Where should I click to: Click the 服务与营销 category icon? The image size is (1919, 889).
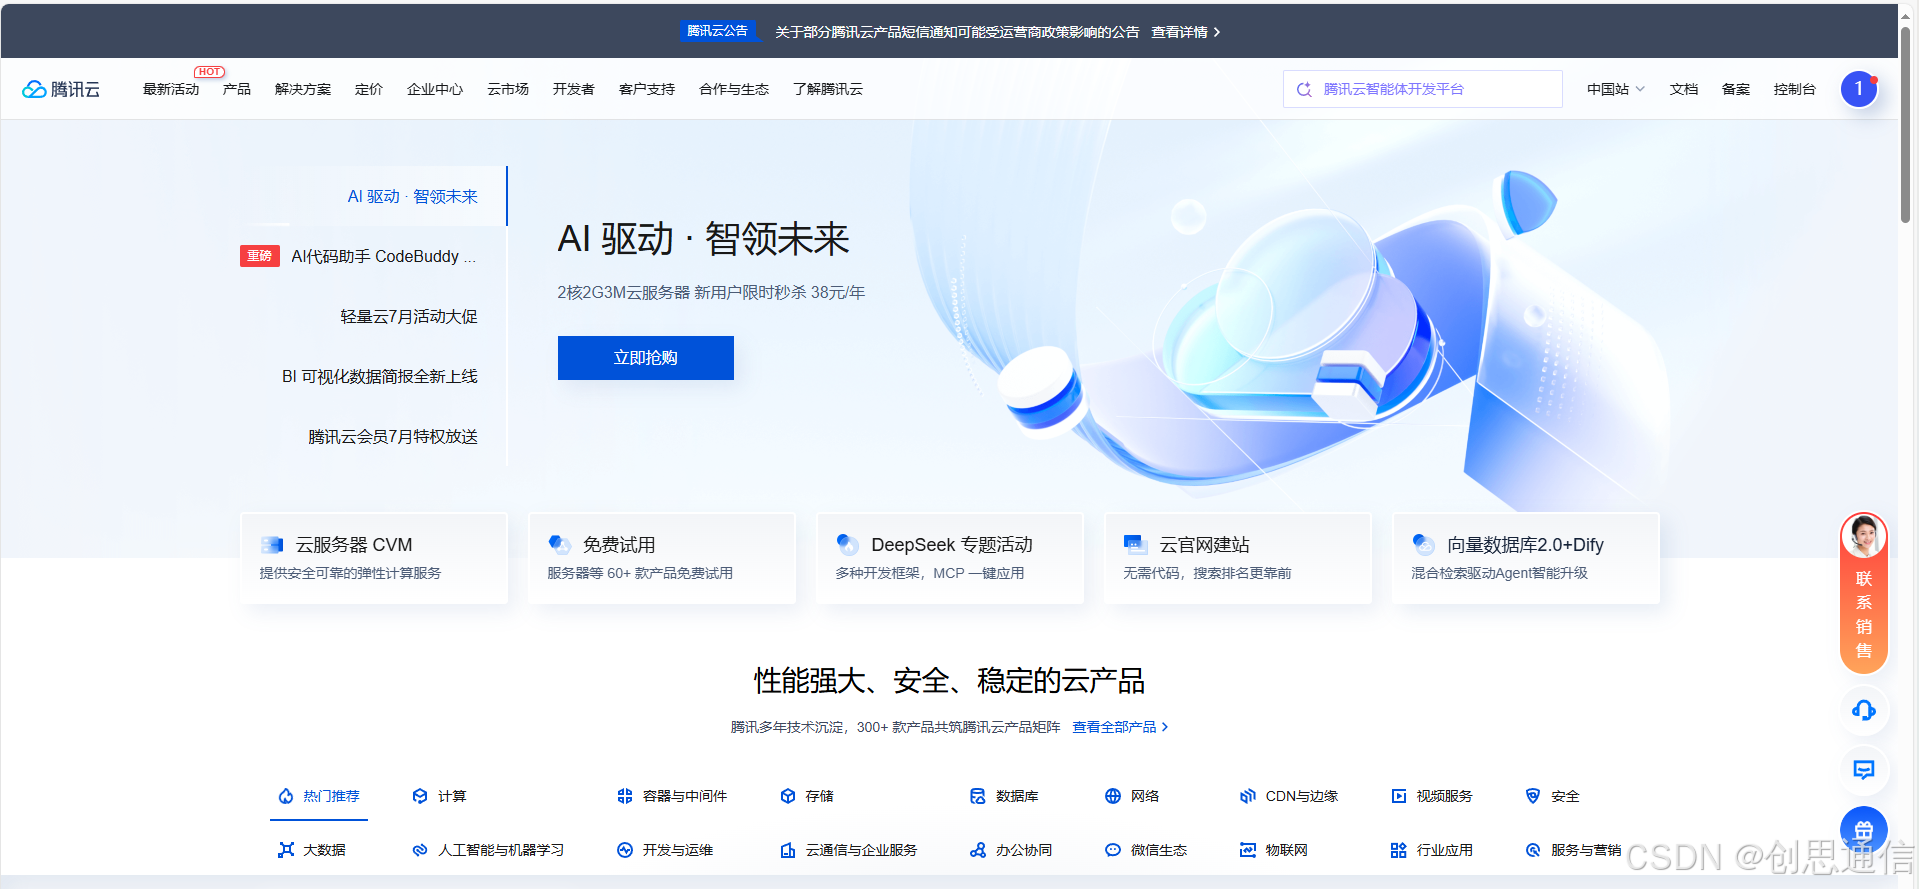click(x=1533, y=850)
